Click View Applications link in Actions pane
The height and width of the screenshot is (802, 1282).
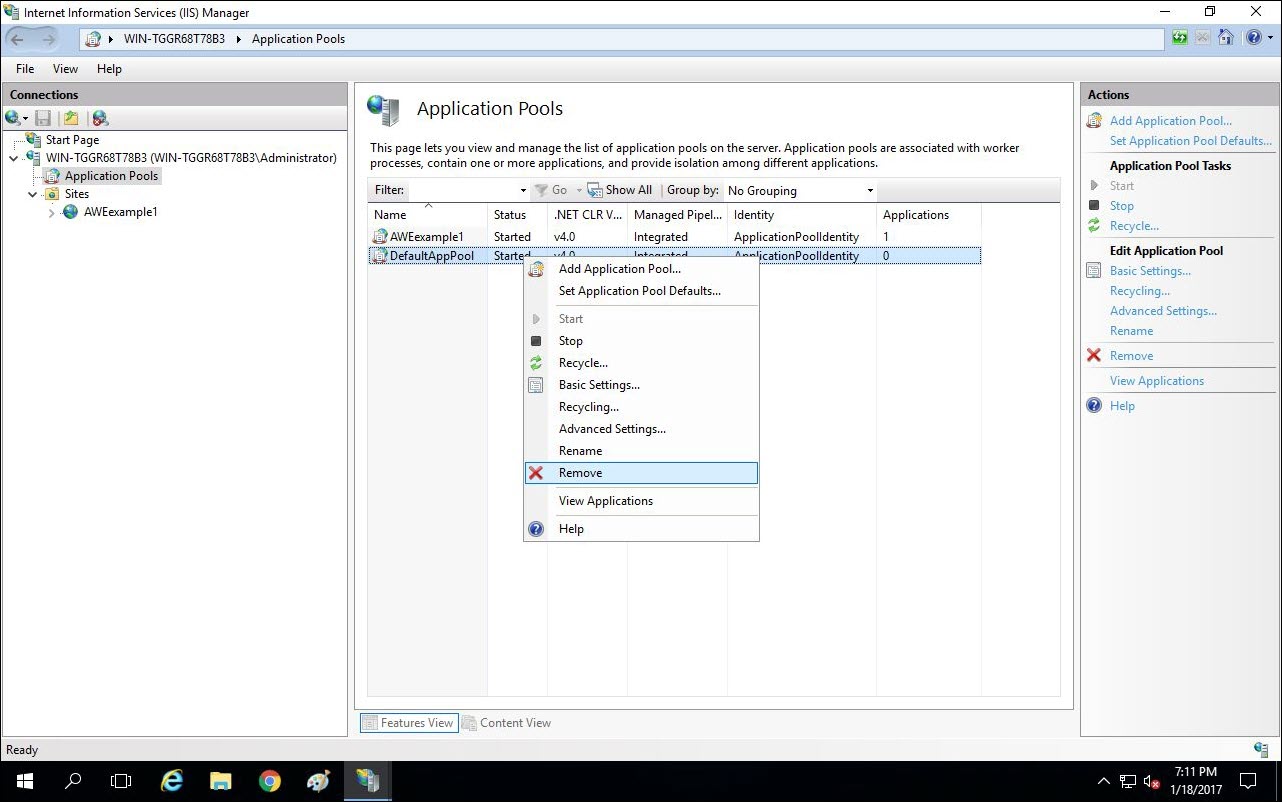[x=1156, y=381]
